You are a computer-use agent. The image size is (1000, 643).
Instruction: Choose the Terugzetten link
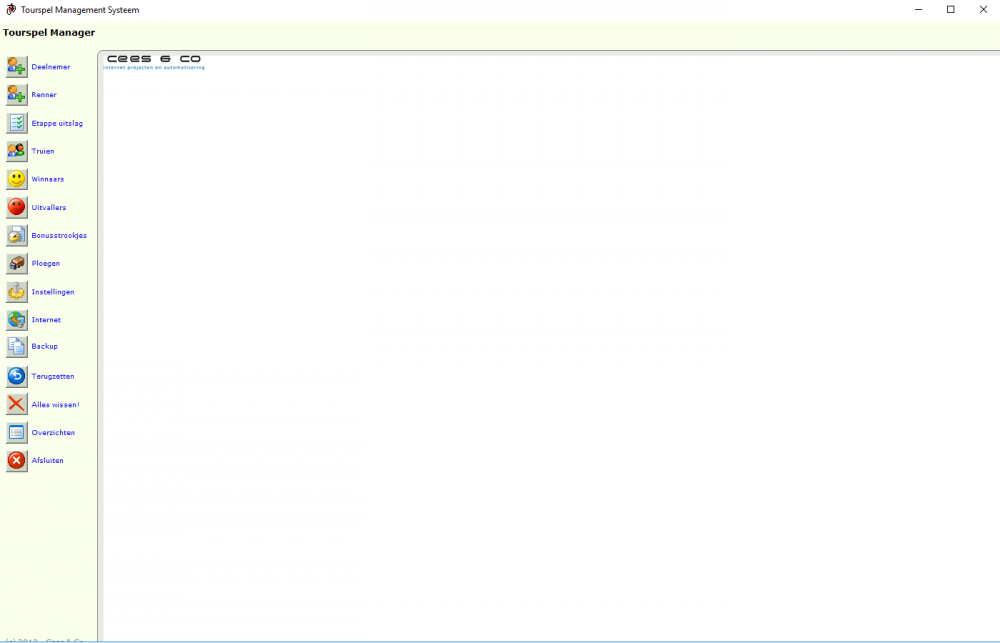pyautogui.click(x=53, y=376)
